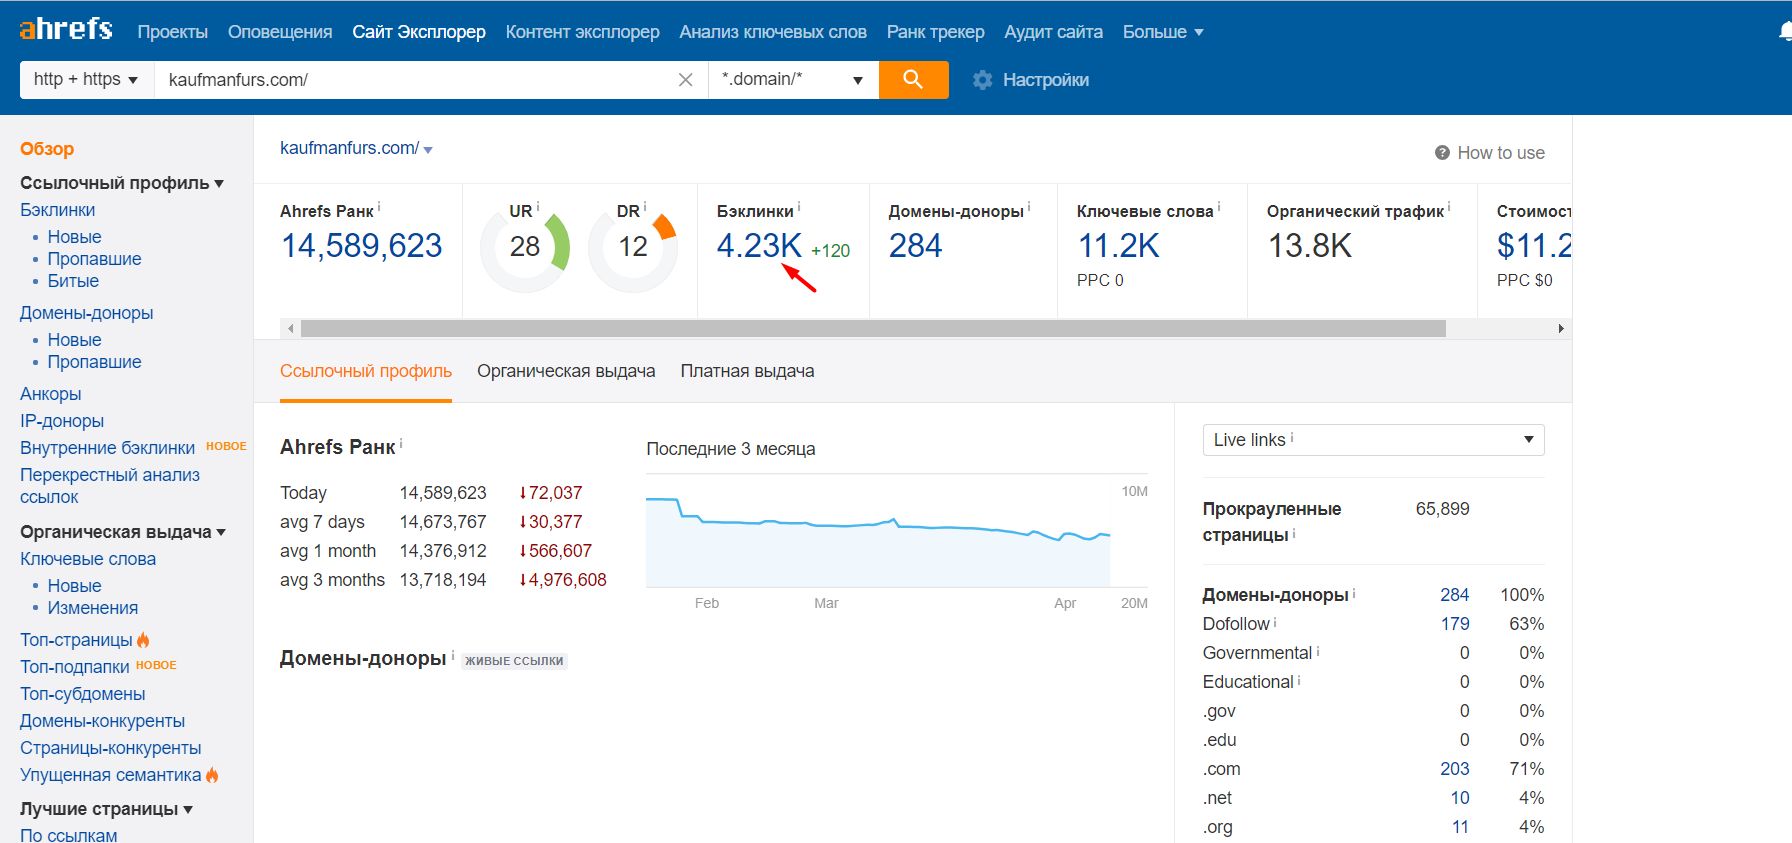Click the horizontal metrics scrollbar
The image size is (1792, 843).
pos(873,329)
